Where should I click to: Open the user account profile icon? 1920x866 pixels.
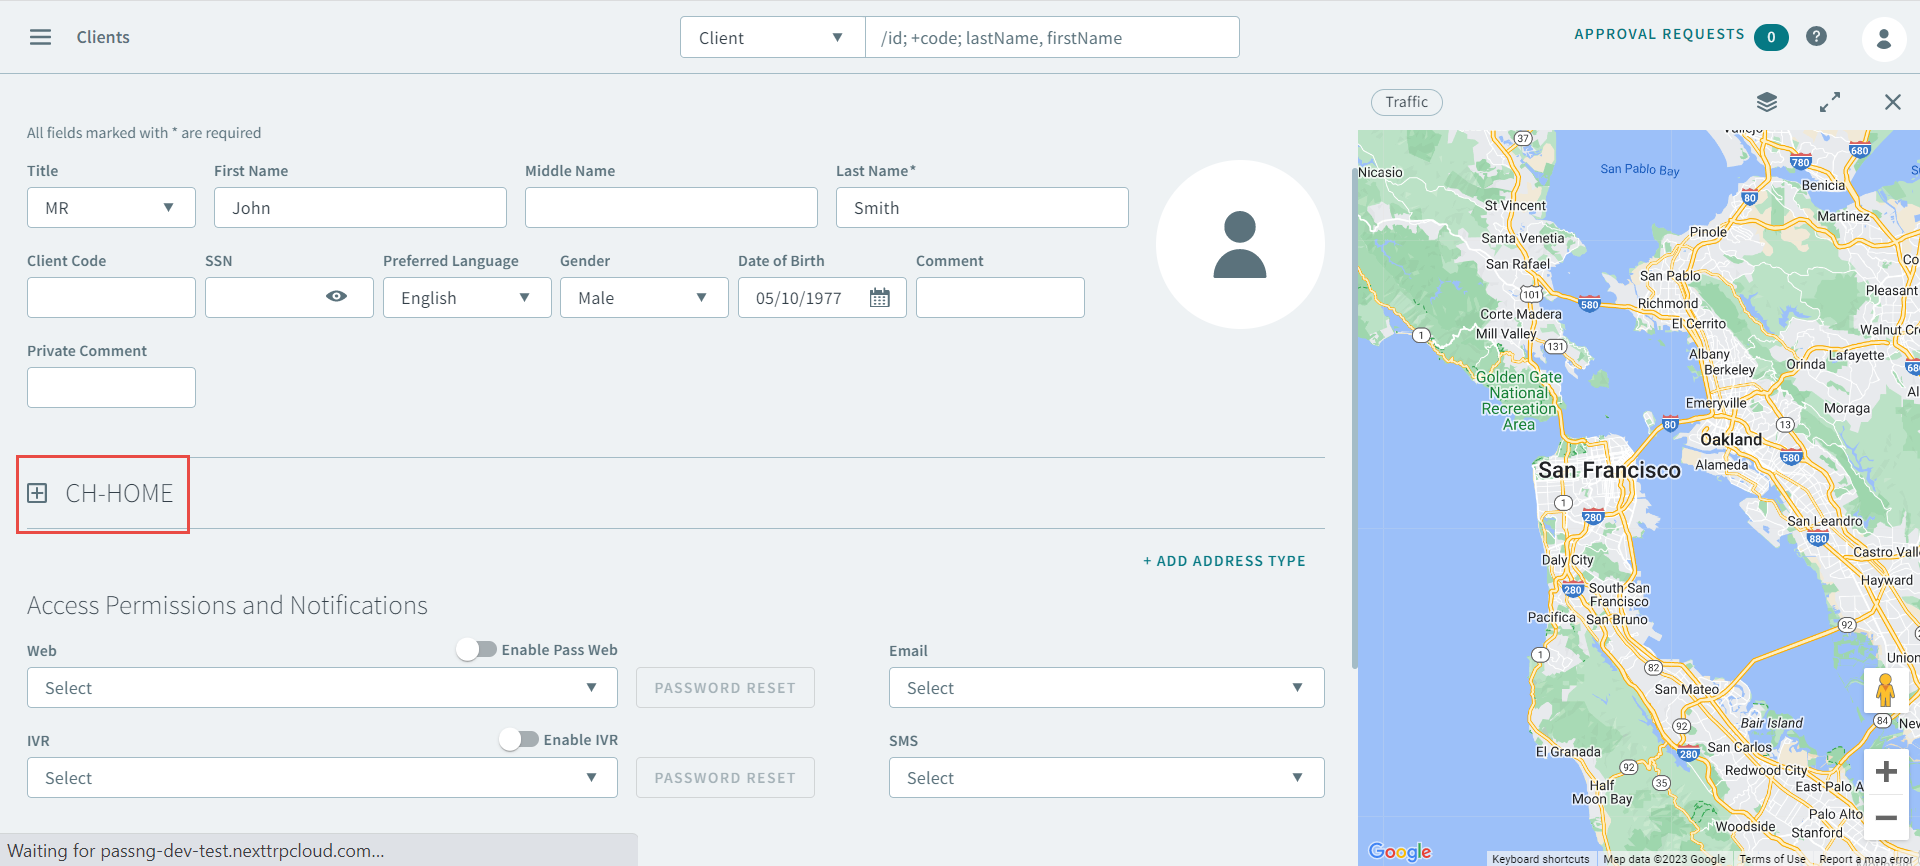point(1883,39)
